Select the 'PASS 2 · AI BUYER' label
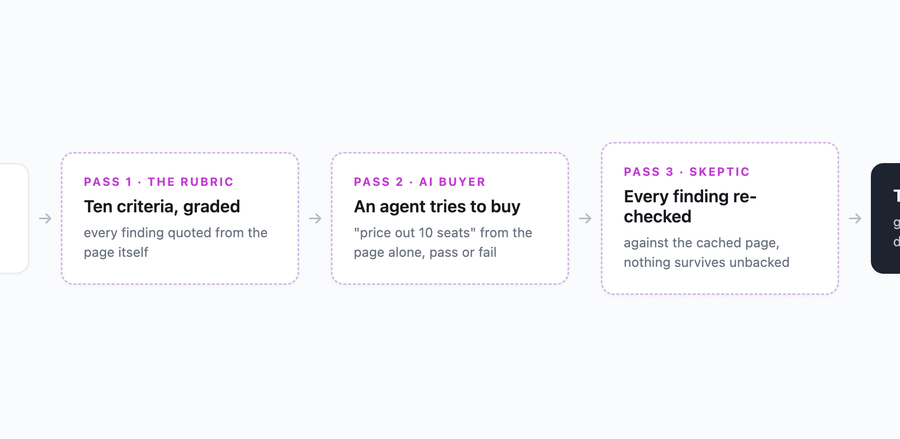The width and height of the screenshot is (900, 439). 420,182
